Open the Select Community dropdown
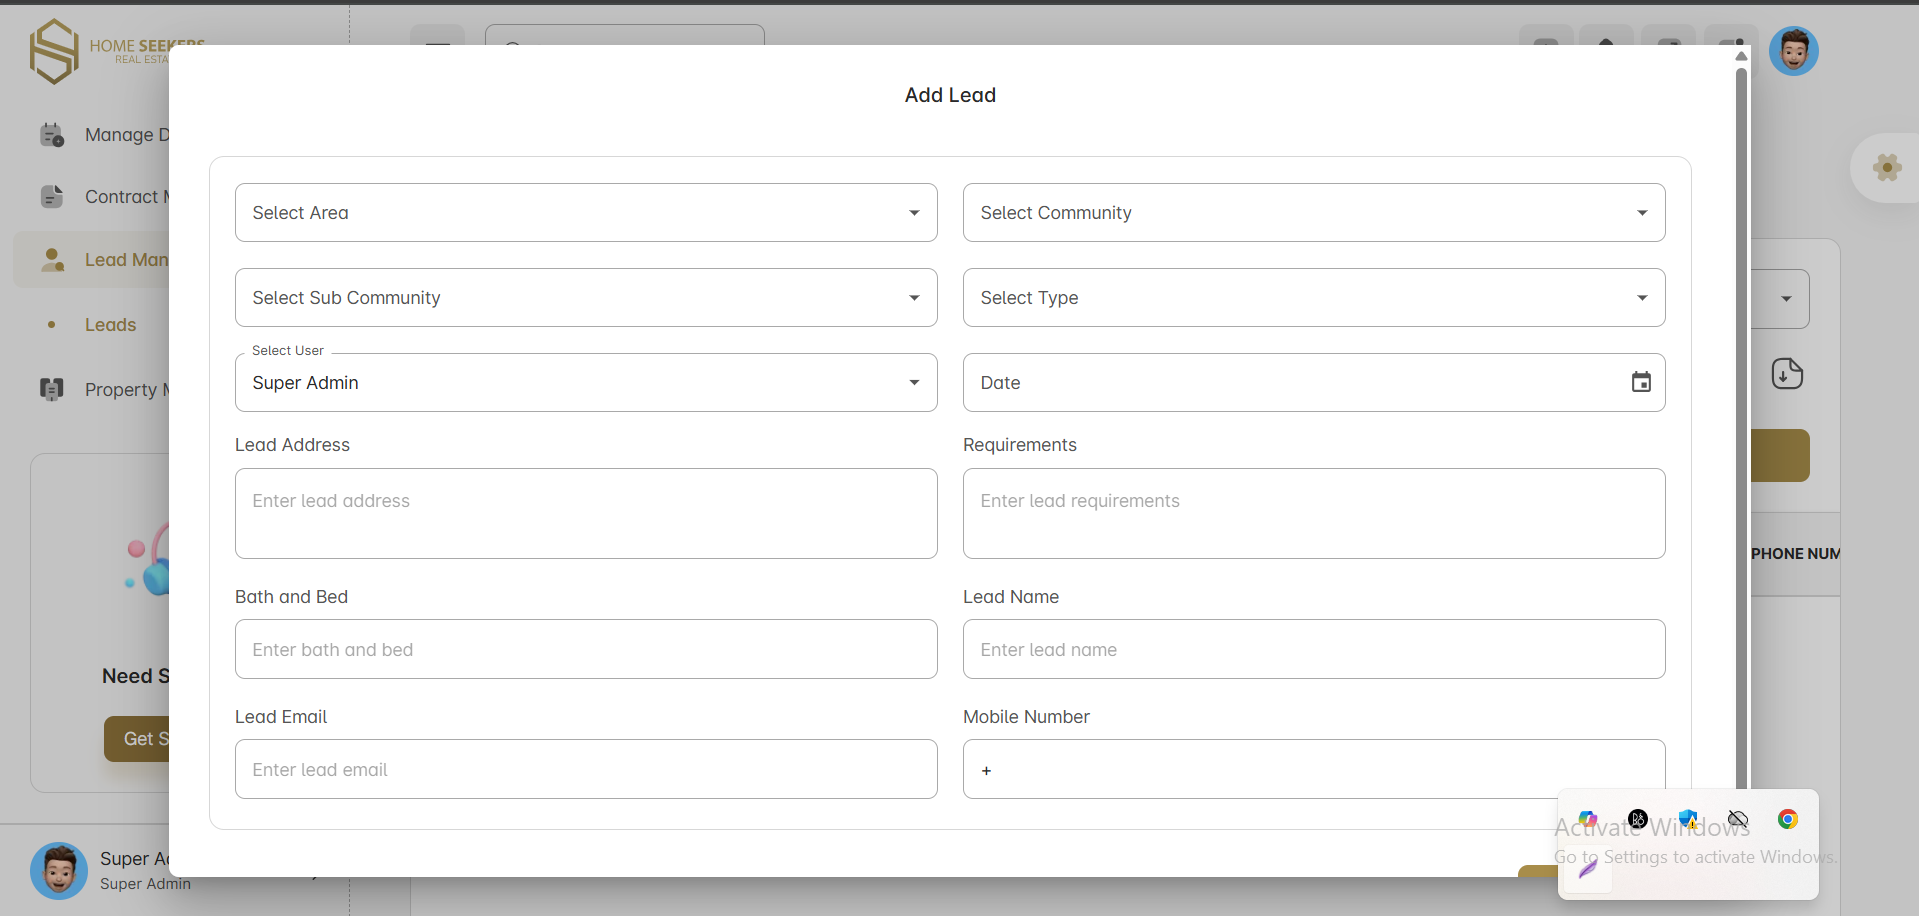The height and width of the screenshot is (916, 1919). 1313,212
